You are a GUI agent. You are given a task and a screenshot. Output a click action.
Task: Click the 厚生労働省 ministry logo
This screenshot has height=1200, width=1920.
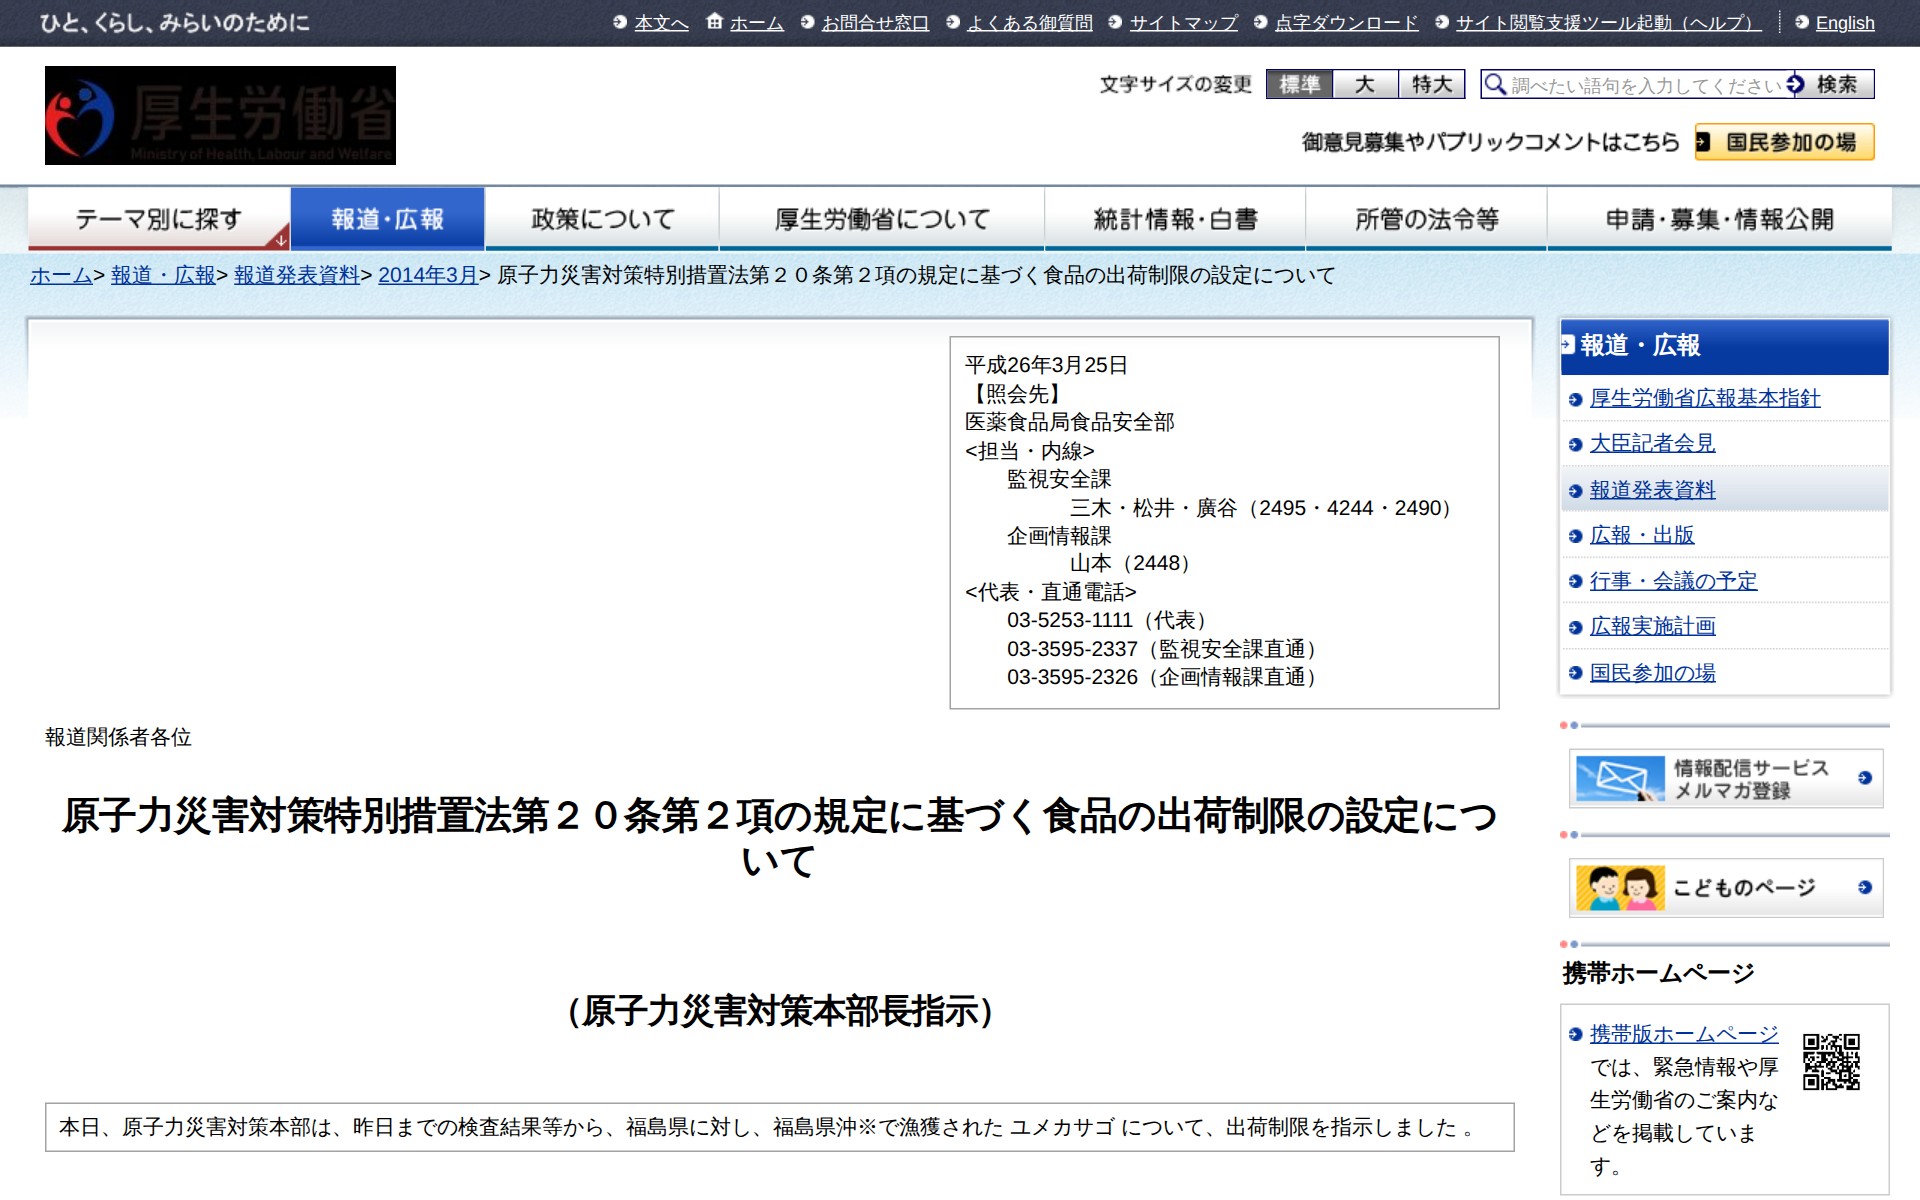219,115
